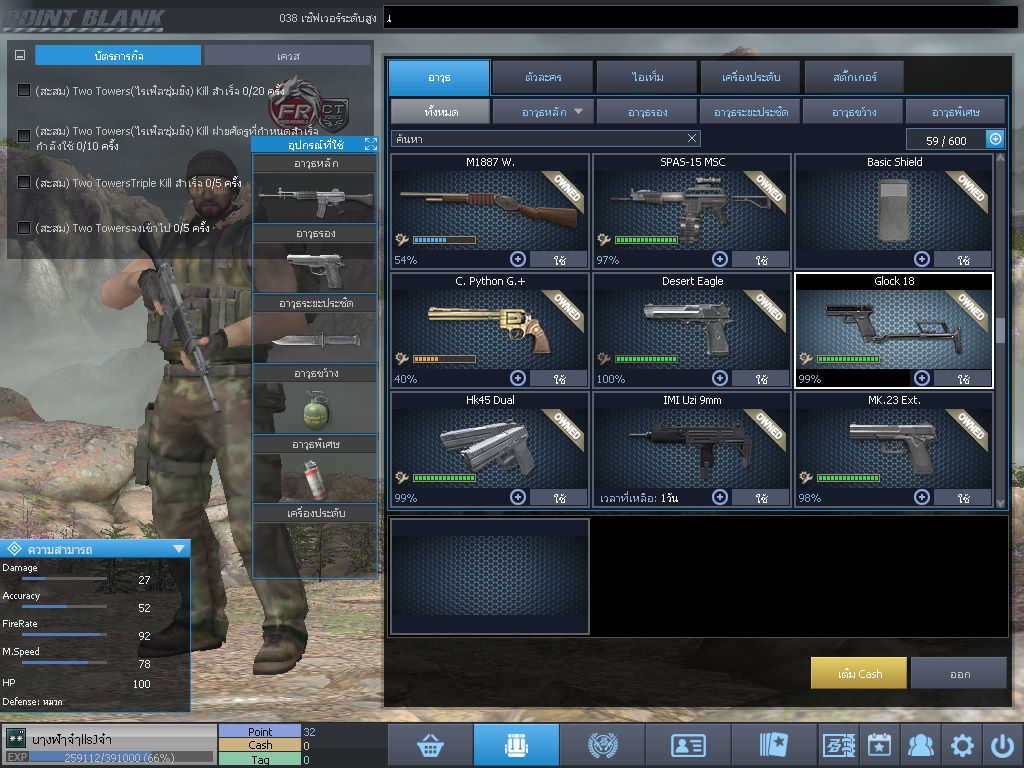The image size is (1024, 768).
Task: Click plus icon on C. Python G.+ card
Action: [518, 378]
